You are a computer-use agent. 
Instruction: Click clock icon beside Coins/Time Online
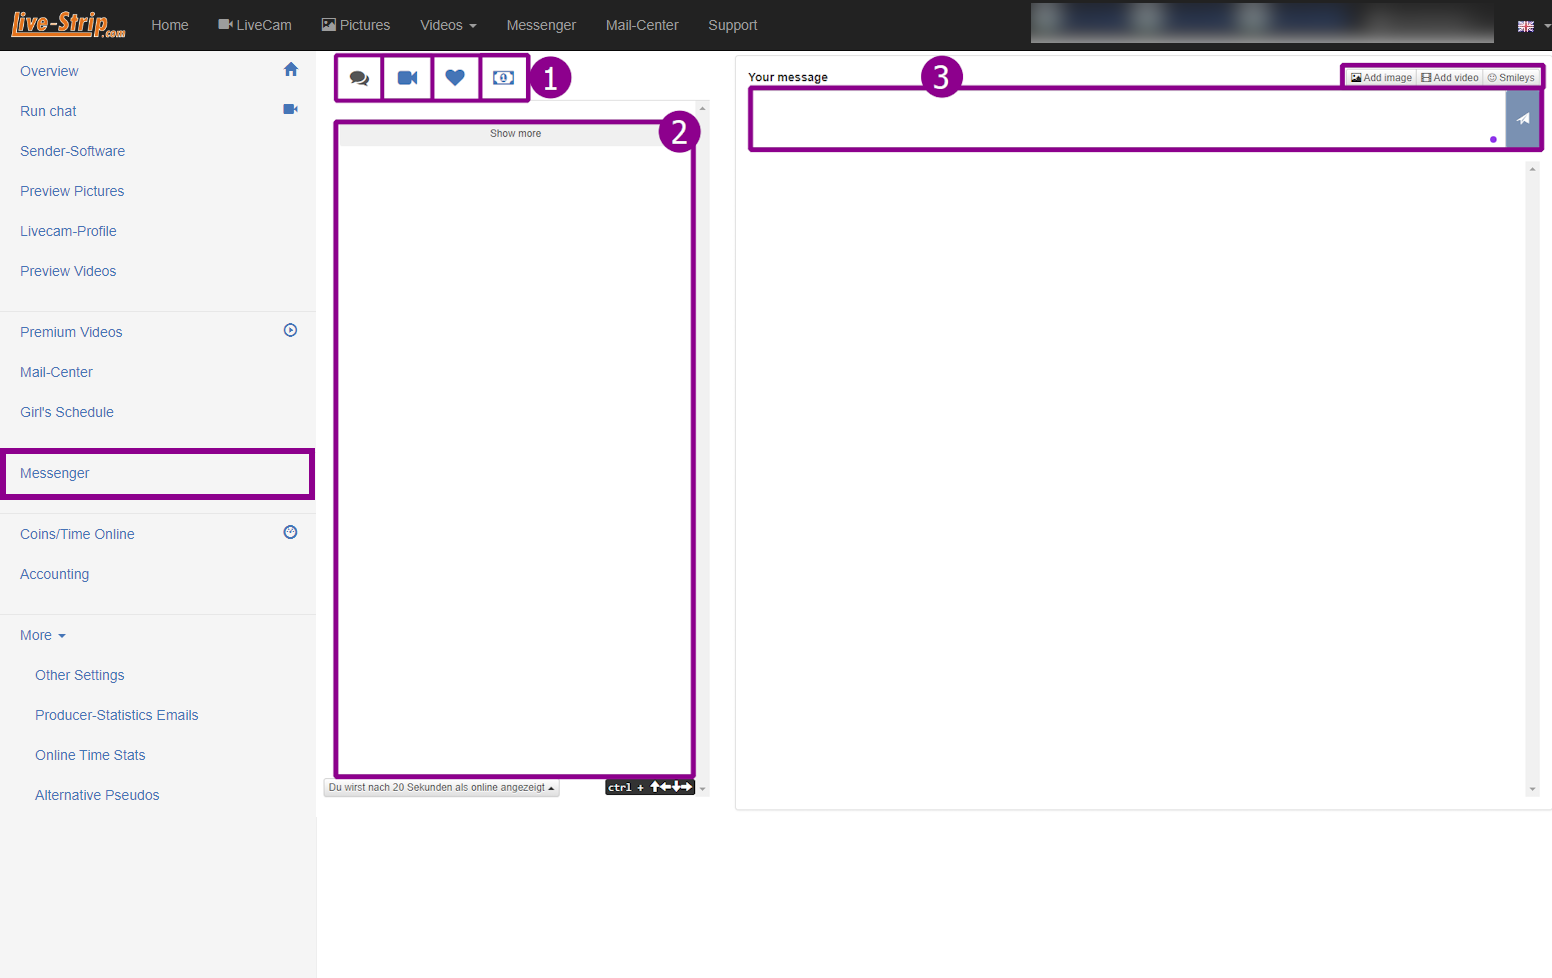click(x=290, y=533)
